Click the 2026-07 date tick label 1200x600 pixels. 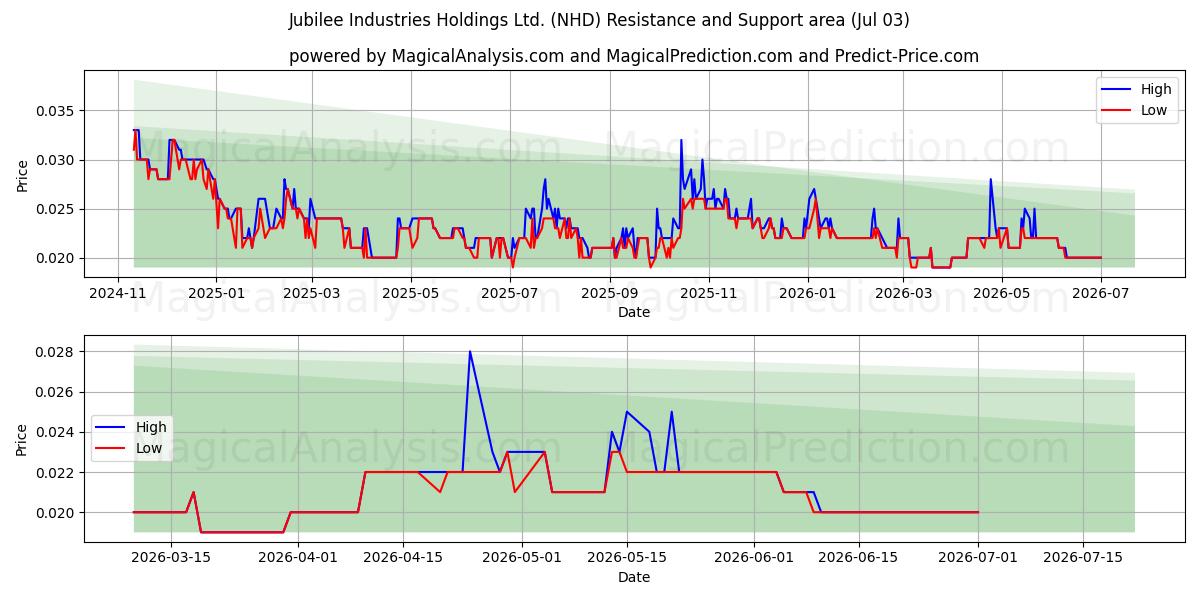click(1101, 293)
